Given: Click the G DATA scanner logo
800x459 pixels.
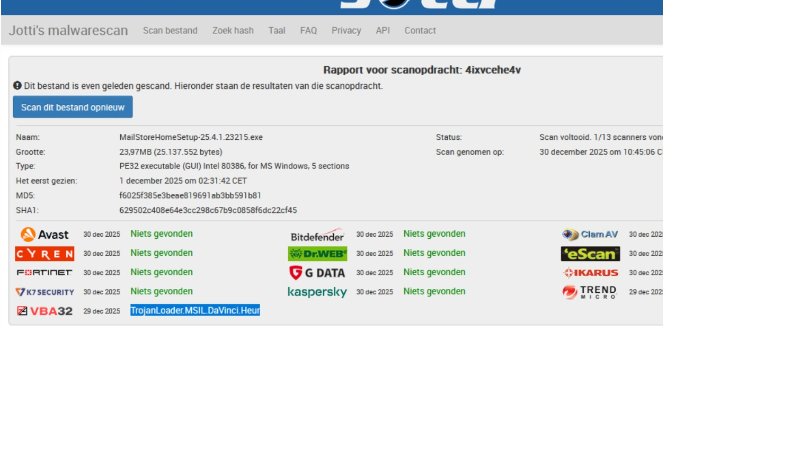Looking at the screenshot, I should click(x=317, y=272).
